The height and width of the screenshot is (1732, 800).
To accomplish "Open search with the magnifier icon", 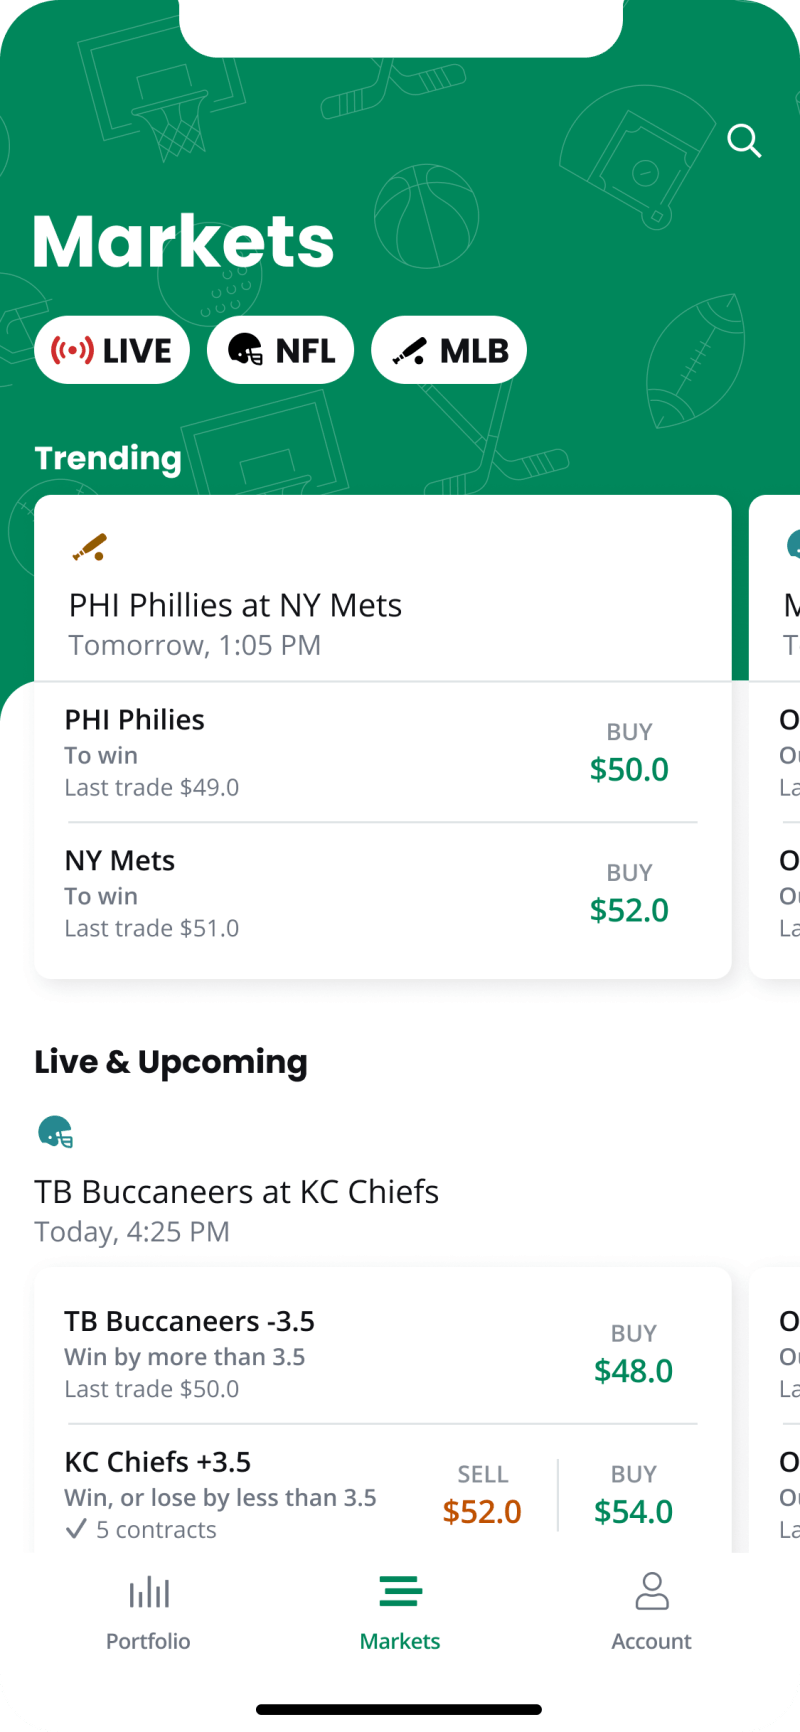I will point(744,141).
